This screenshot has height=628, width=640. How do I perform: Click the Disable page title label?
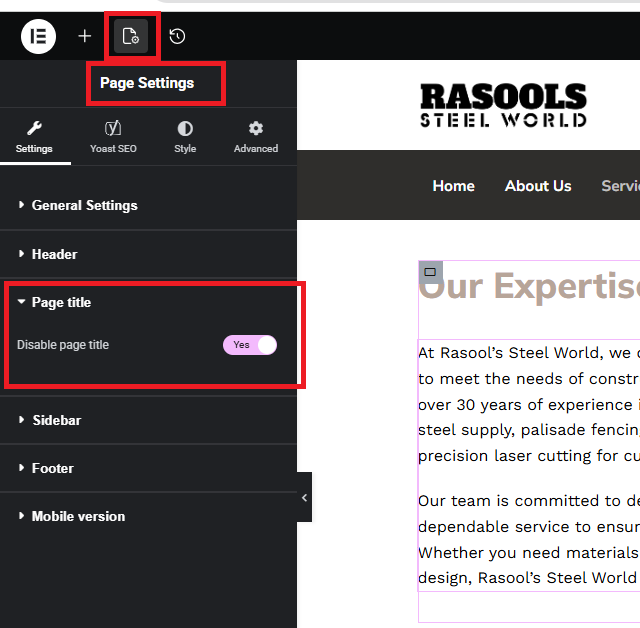point(63,345)
